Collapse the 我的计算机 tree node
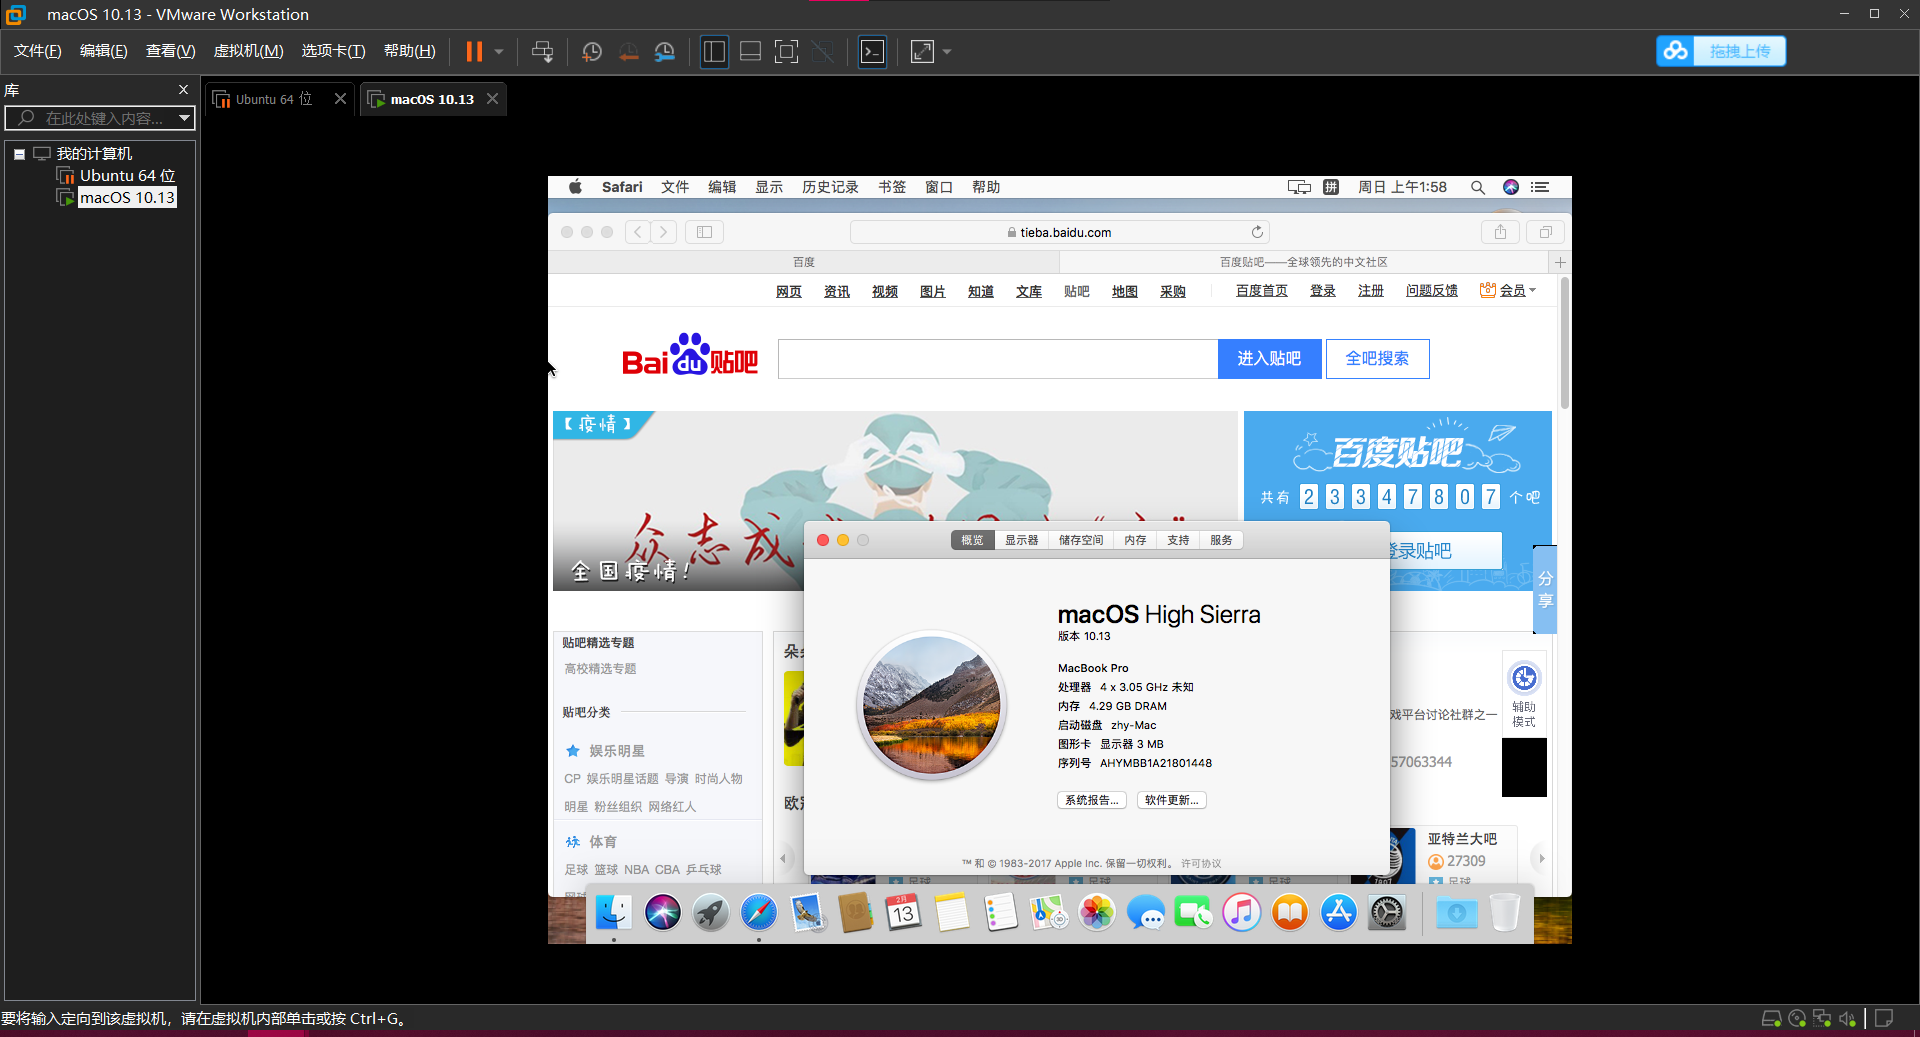Screen dimensions: 1920x1037 [x=19, y=154]
